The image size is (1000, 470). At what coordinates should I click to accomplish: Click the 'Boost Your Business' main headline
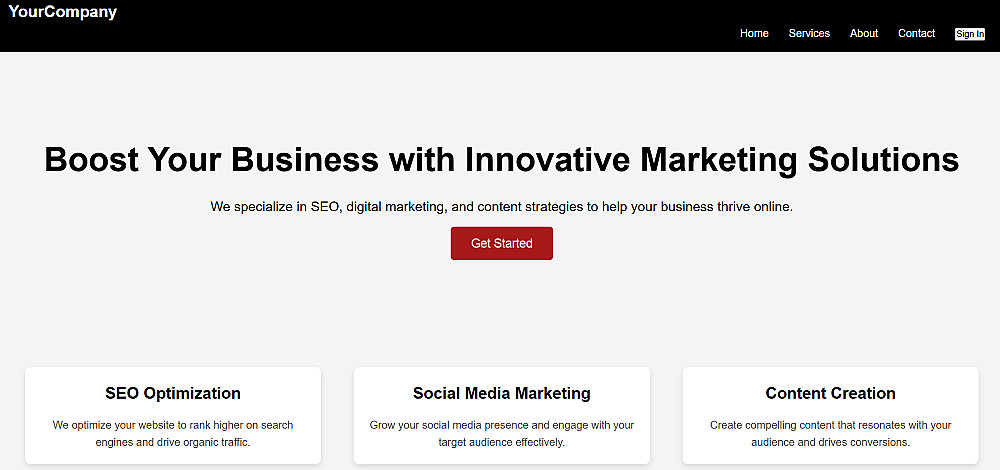(501, 160)
